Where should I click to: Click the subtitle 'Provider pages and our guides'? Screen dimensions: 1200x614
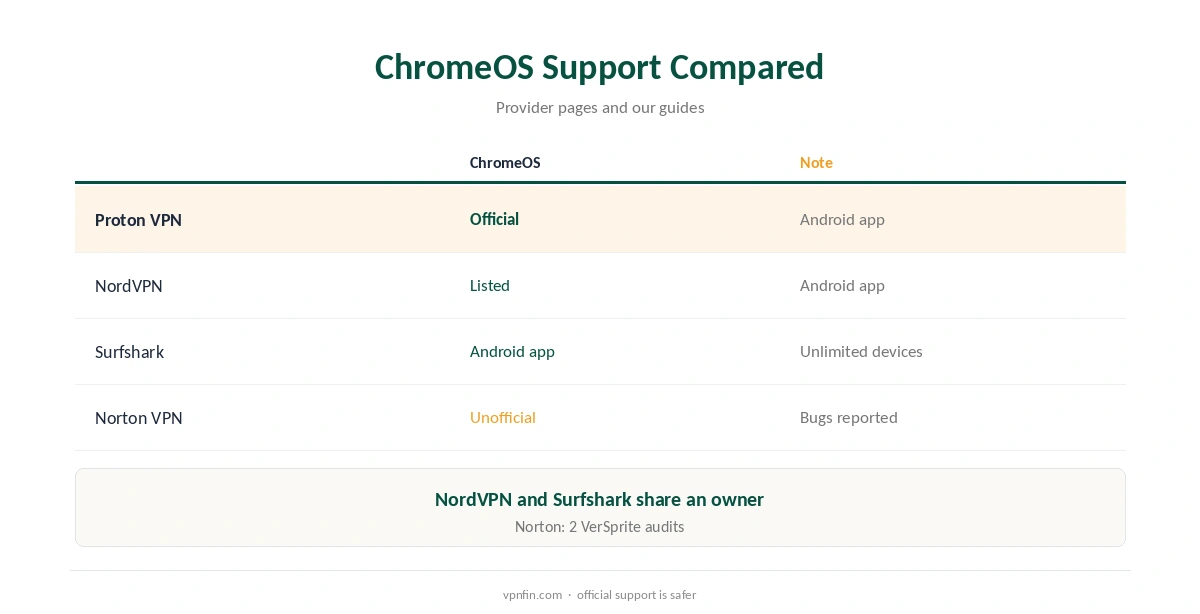point(600,107)
